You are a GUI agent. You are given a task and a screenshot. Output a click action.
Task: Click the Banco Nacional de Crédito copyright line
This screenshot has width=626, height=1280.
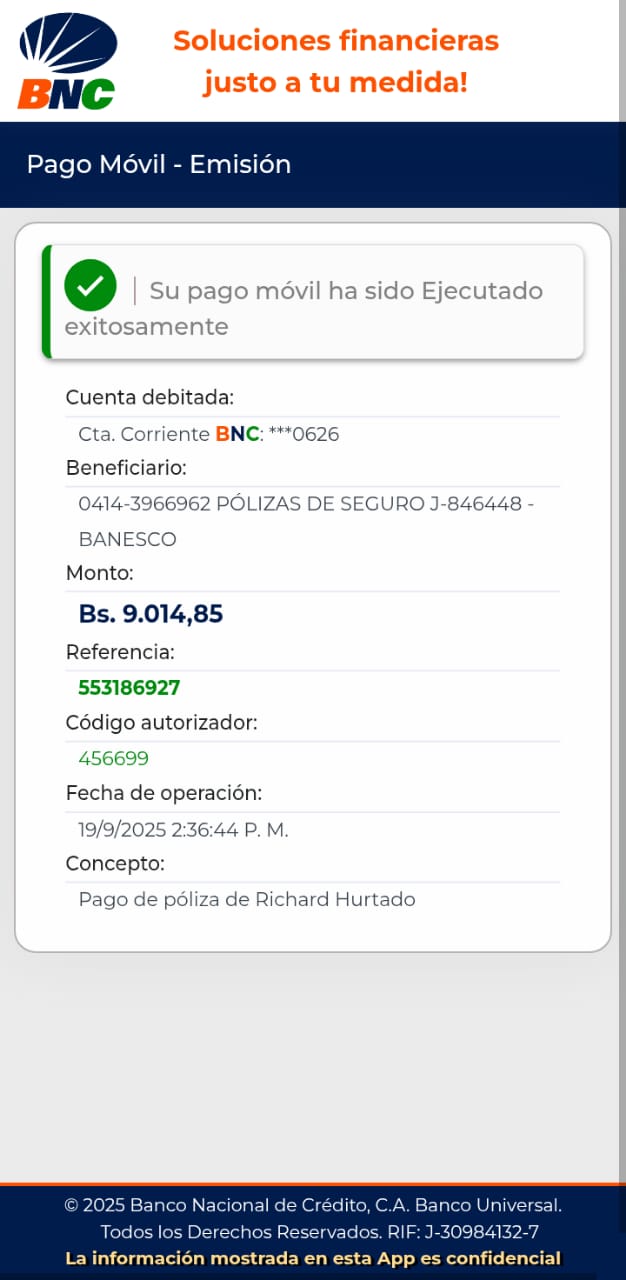(x=313, y=1205)
